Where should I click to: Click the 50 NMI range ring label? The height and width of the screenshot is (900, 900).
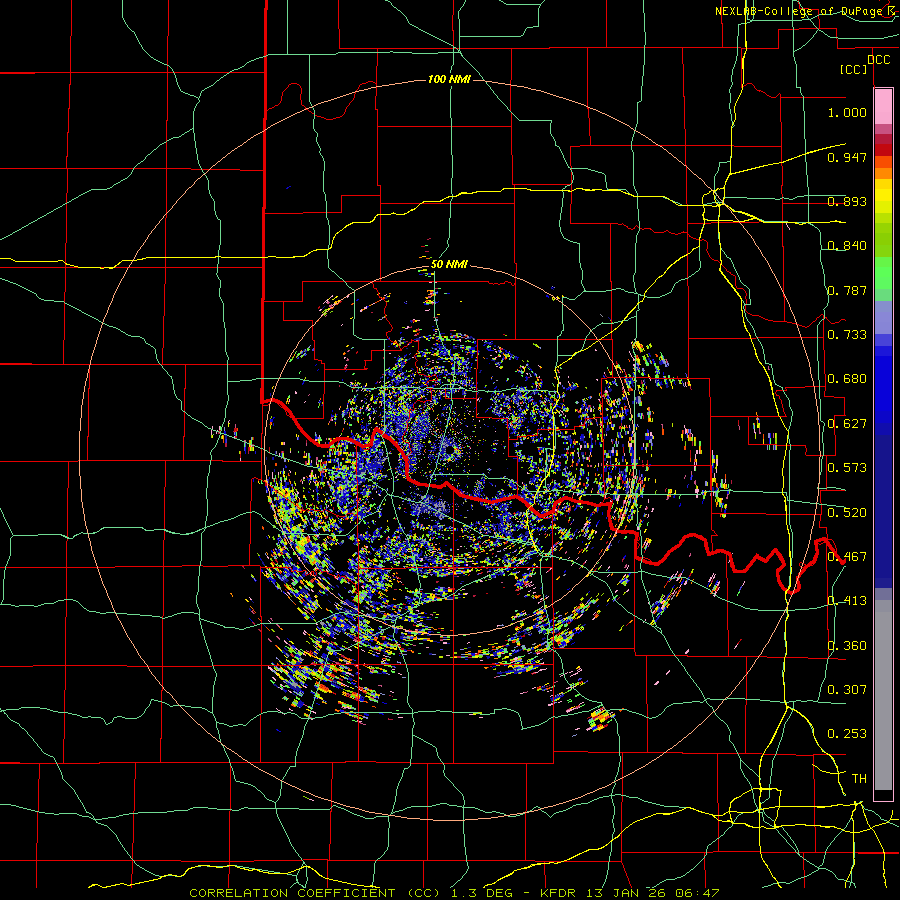[x=449, y=265]
